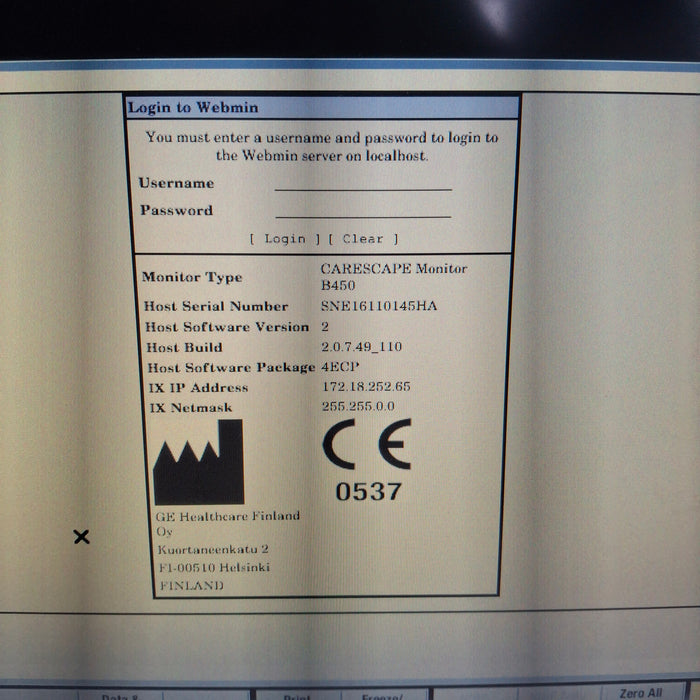The image size is (700, 700).
Task: Click the CARESCAPE Monitor B450 text
Action: 393,276
